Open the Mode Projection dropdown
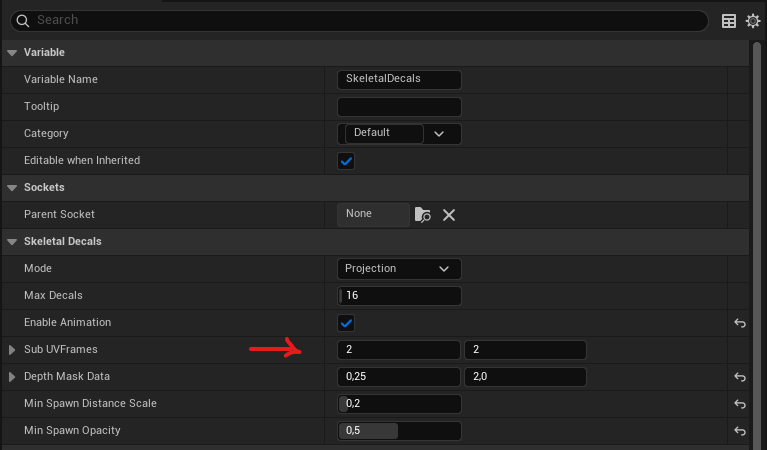The height and width of the screenshot is (450, 767). tap(399, 269)
